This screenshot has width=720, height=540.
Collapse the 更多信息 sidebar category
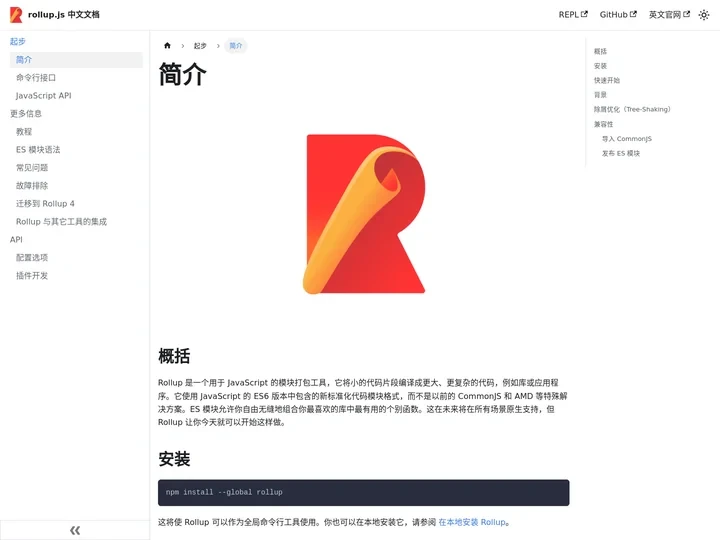(x=26, y=113)
